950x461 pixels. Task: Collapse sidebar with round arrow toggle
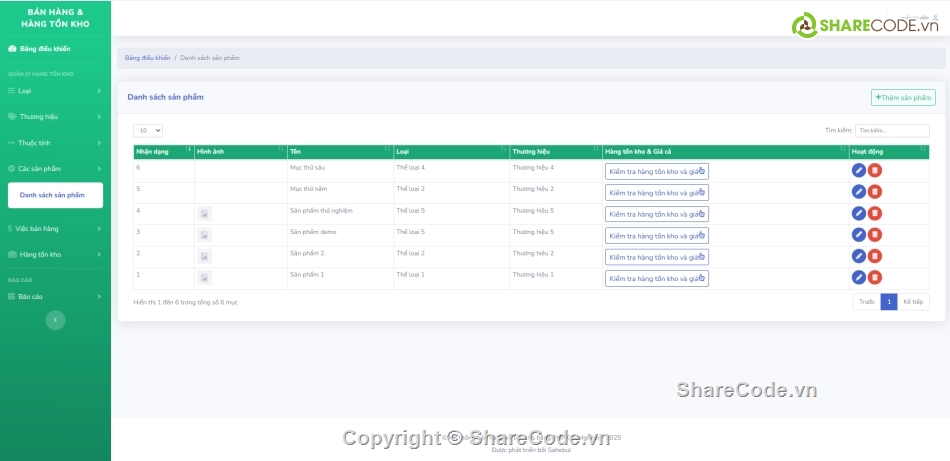click(x=56, y=319)
